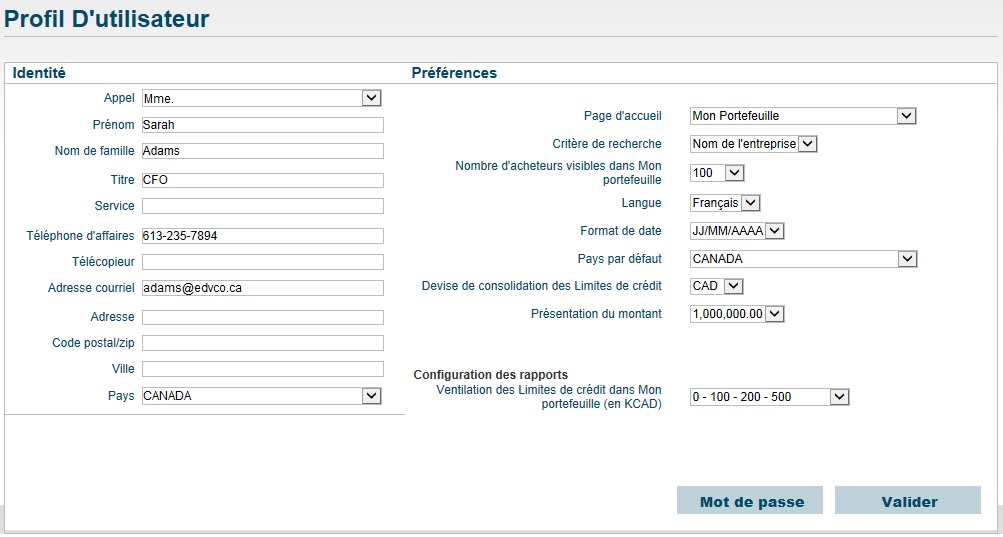Expand the Pays par défaut dropdown
This screenshot has height=537, width=1003.
tap(803, 259)
